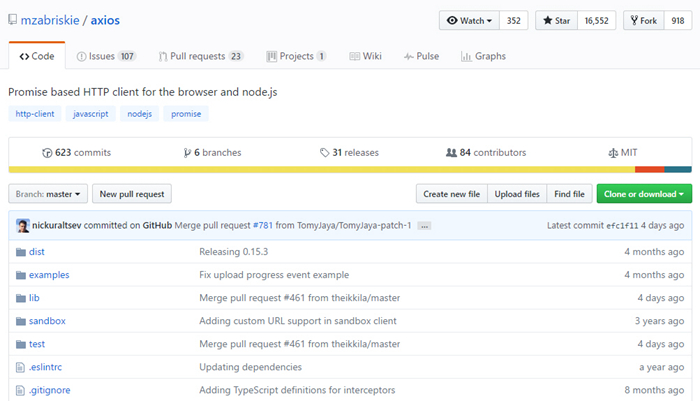Open pull request #781 link
This screenshot has width=700, height=401.
point(263,226)
